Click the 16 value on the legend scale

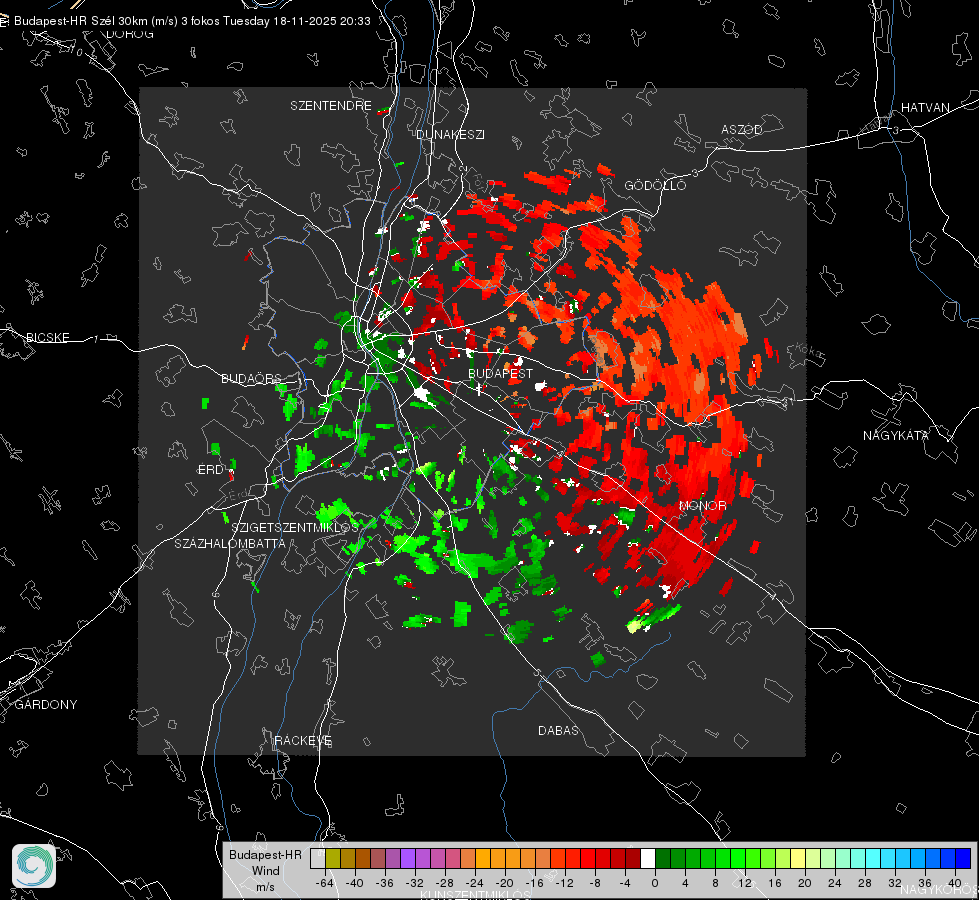[775, 883]
